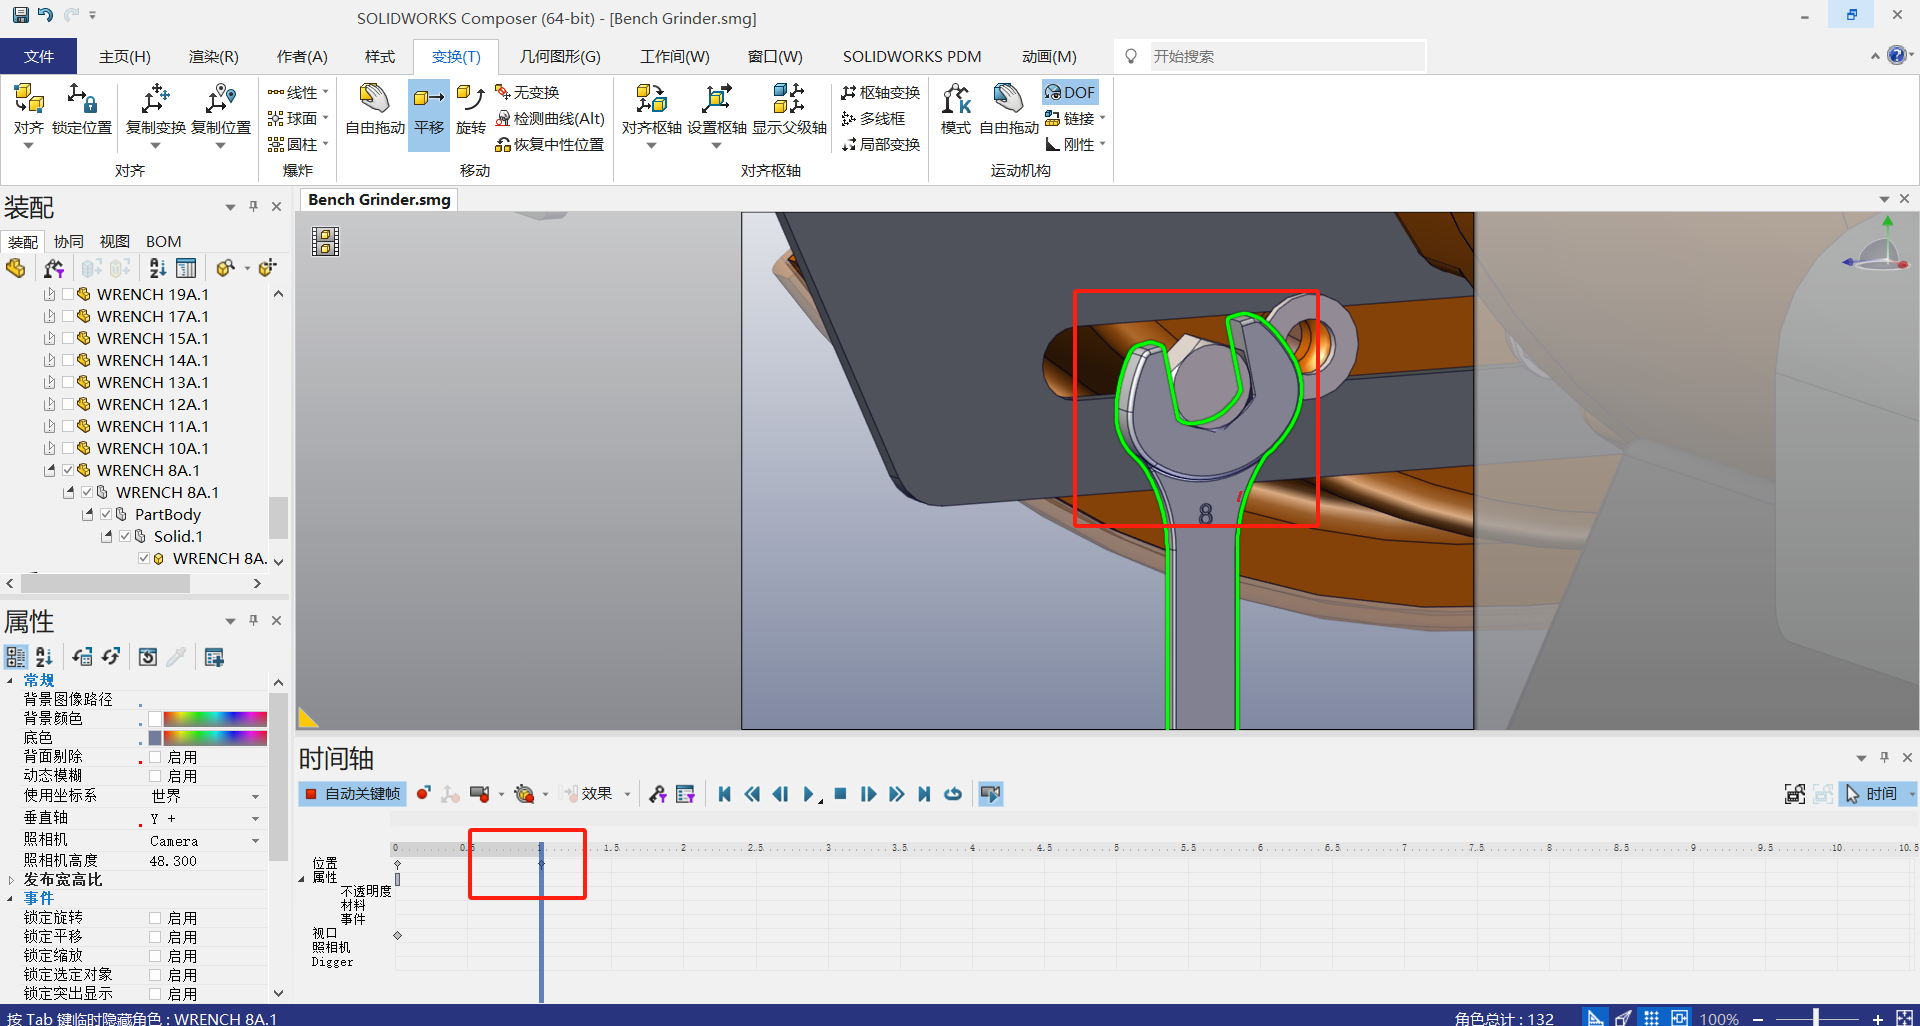Open the 使用坐标系 dropdown
This screenshot has width=1920, height=1026.
255,796
